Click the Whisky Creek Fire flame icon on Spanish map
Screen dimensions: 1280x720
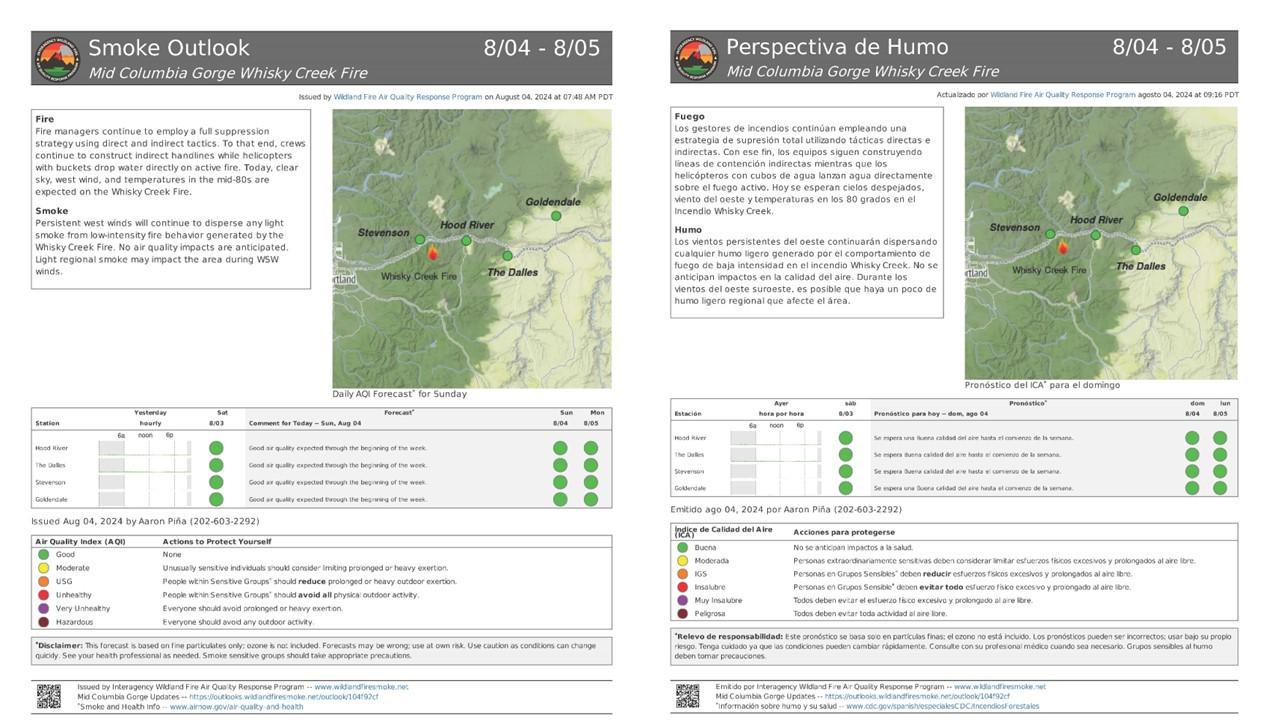pos(1062,247)
